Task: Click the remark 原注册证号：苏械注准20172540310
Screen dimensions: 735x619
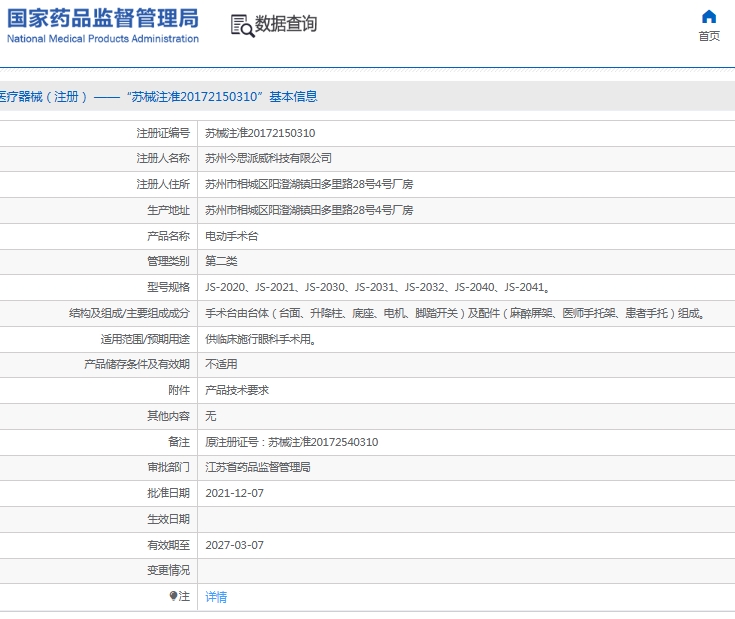Action: point(292,442)
